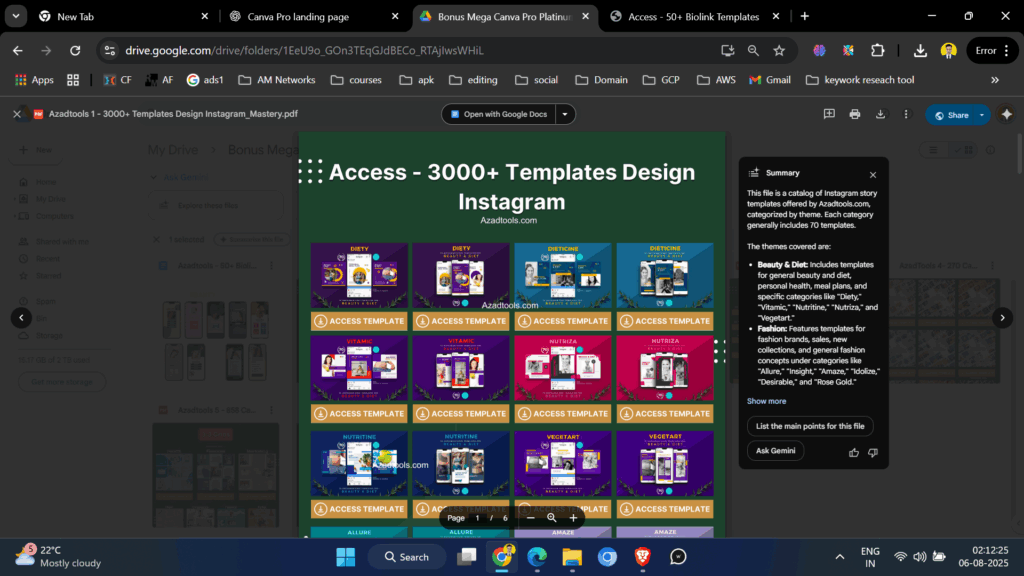Open new browser tab with plus button
This screenshot has width=1024, height=576.
point(805,16)
